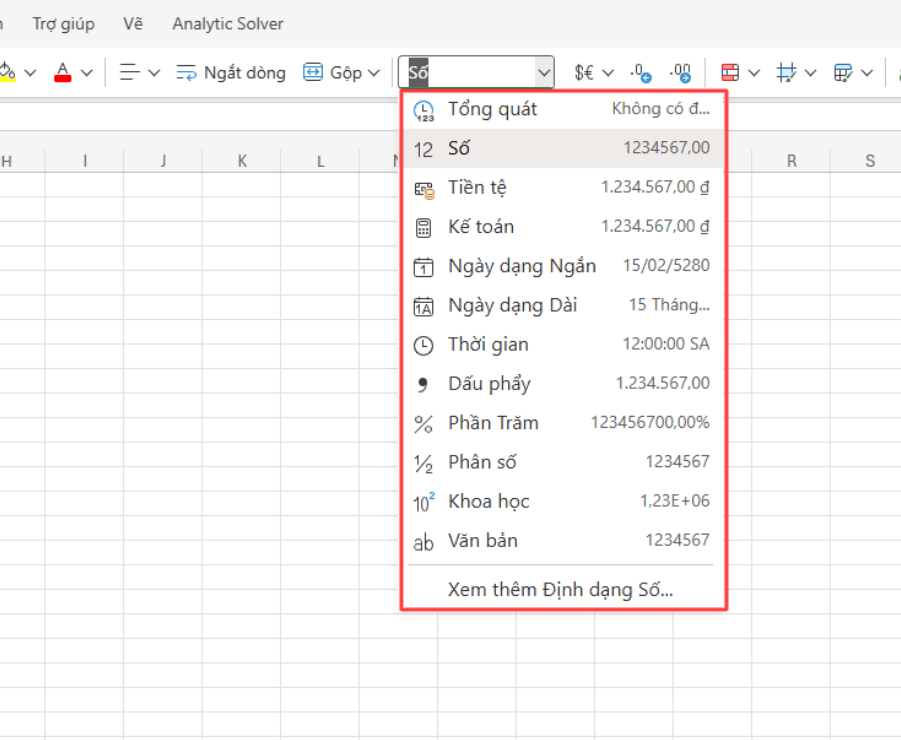Screen dimensions: 901x740
Task: Click the 1.234.567,00 ₫ Tiền tệ preview
Action: 655,187
